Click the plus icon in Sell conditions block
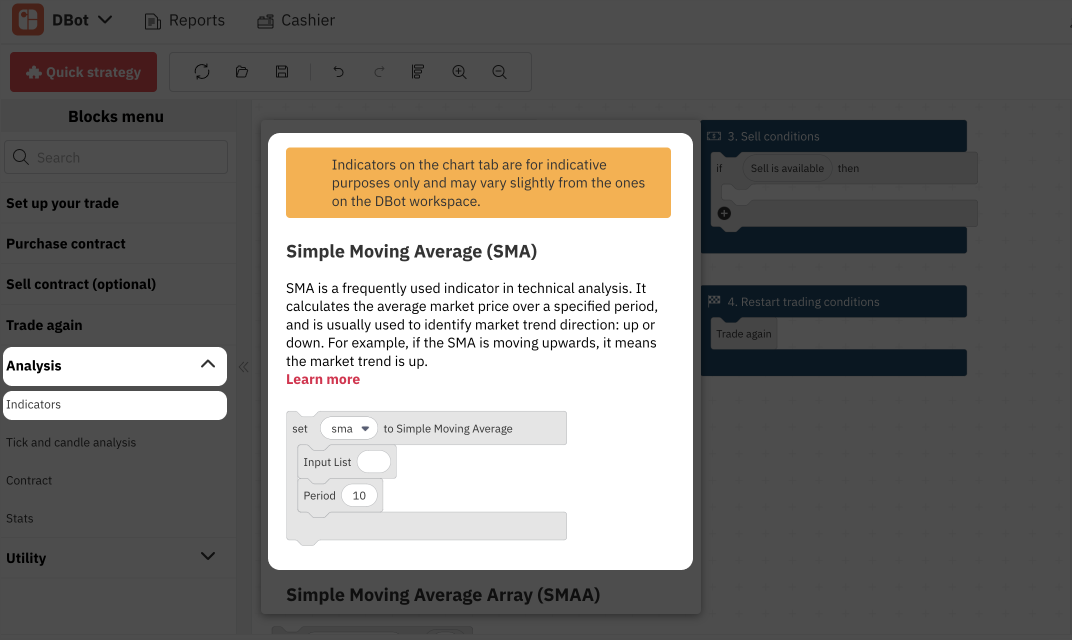The image size is (1072, 640). [724, 213]
